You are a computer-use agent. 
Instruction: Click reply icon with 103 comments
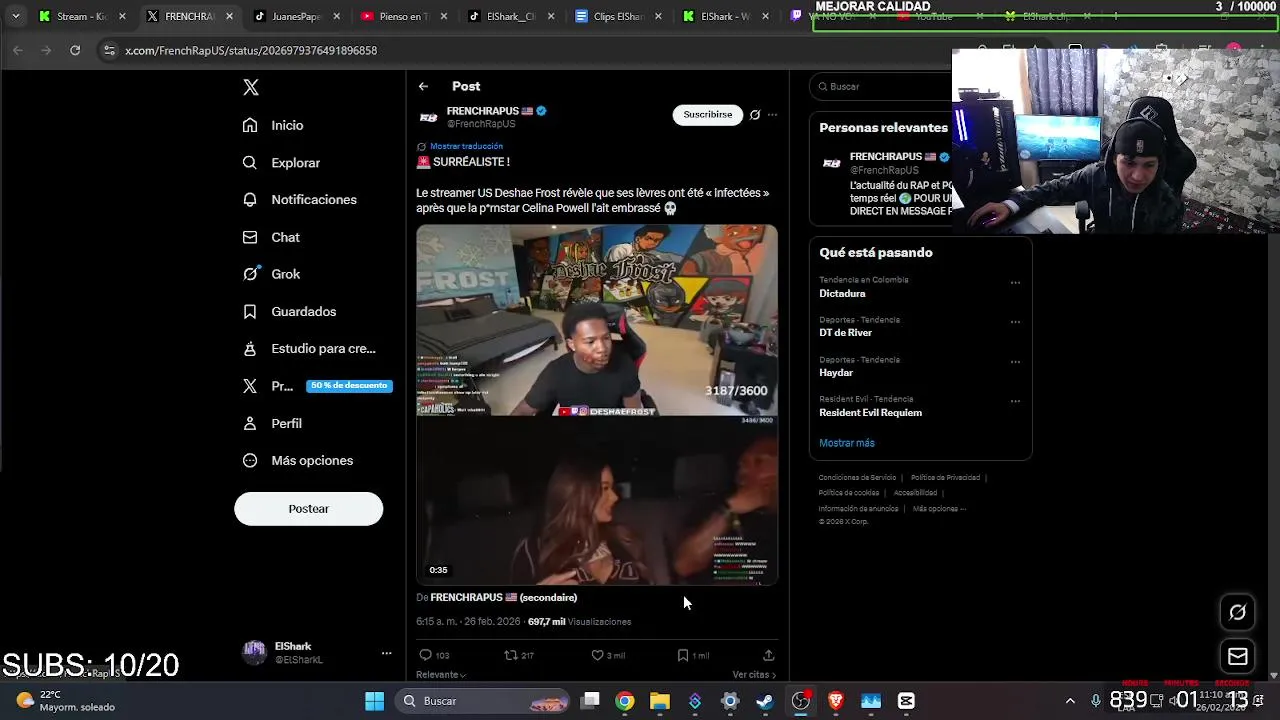(434, 655)
